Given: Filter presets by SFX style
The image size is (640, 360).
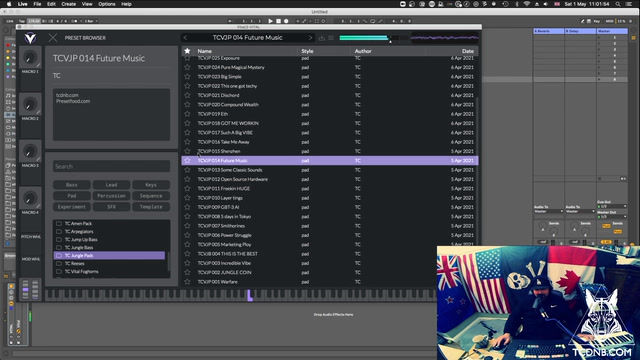Looking at the screenshot, I should [111, 207].
